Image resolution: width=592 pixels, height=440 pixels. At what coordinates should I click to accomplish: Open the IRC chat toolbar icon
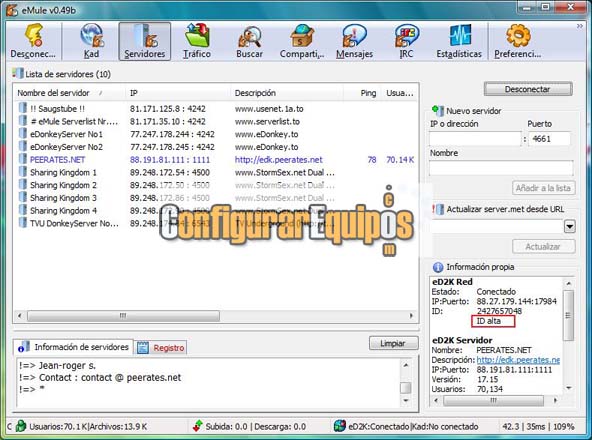[406, 35]
